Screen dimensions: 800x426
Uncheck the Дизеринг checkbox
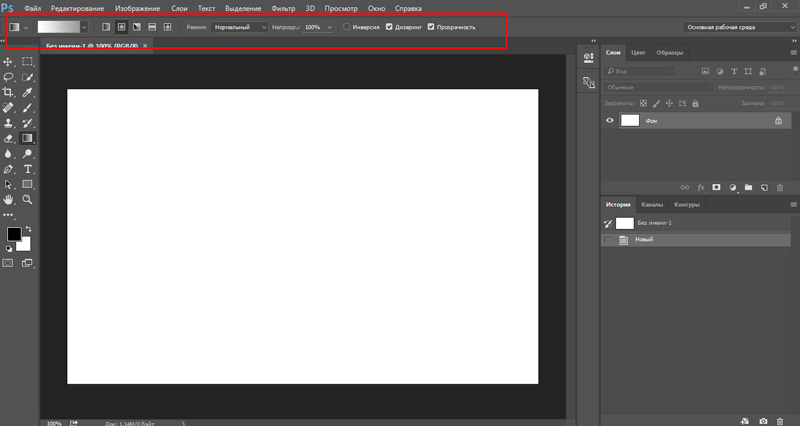(x=389, y=27)
